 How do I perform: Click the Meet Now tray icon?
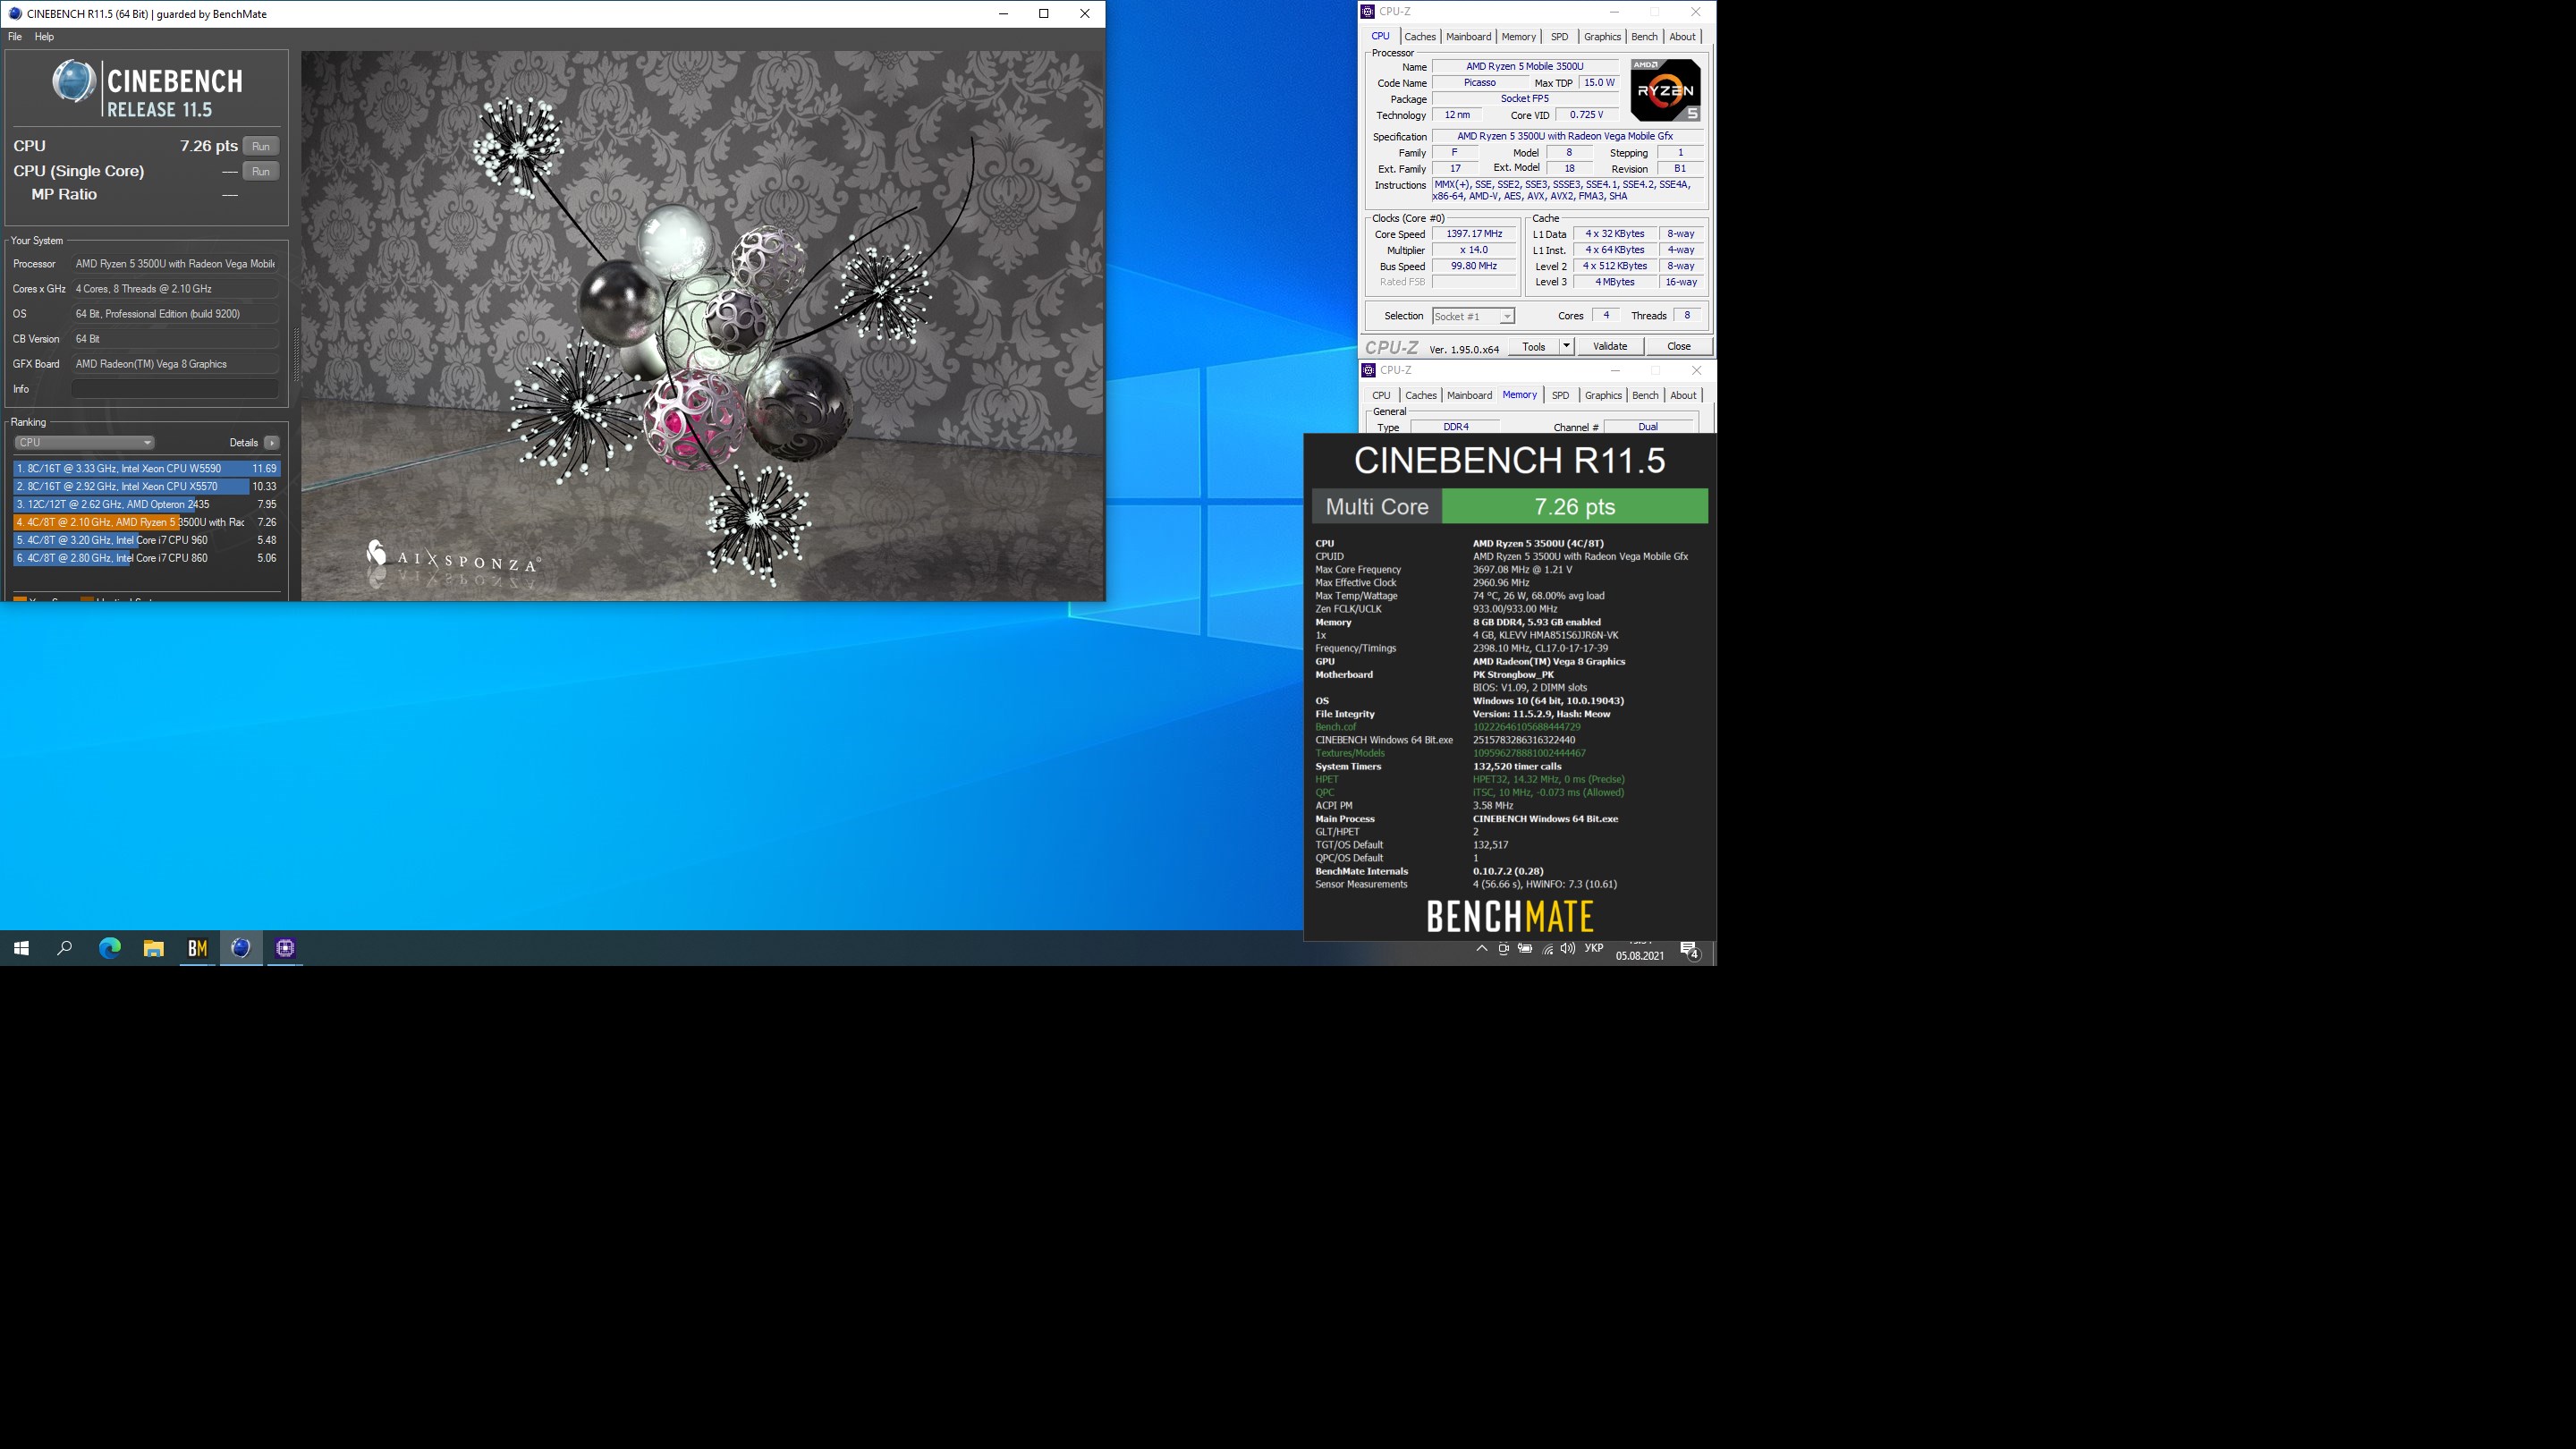(1503, 949)
